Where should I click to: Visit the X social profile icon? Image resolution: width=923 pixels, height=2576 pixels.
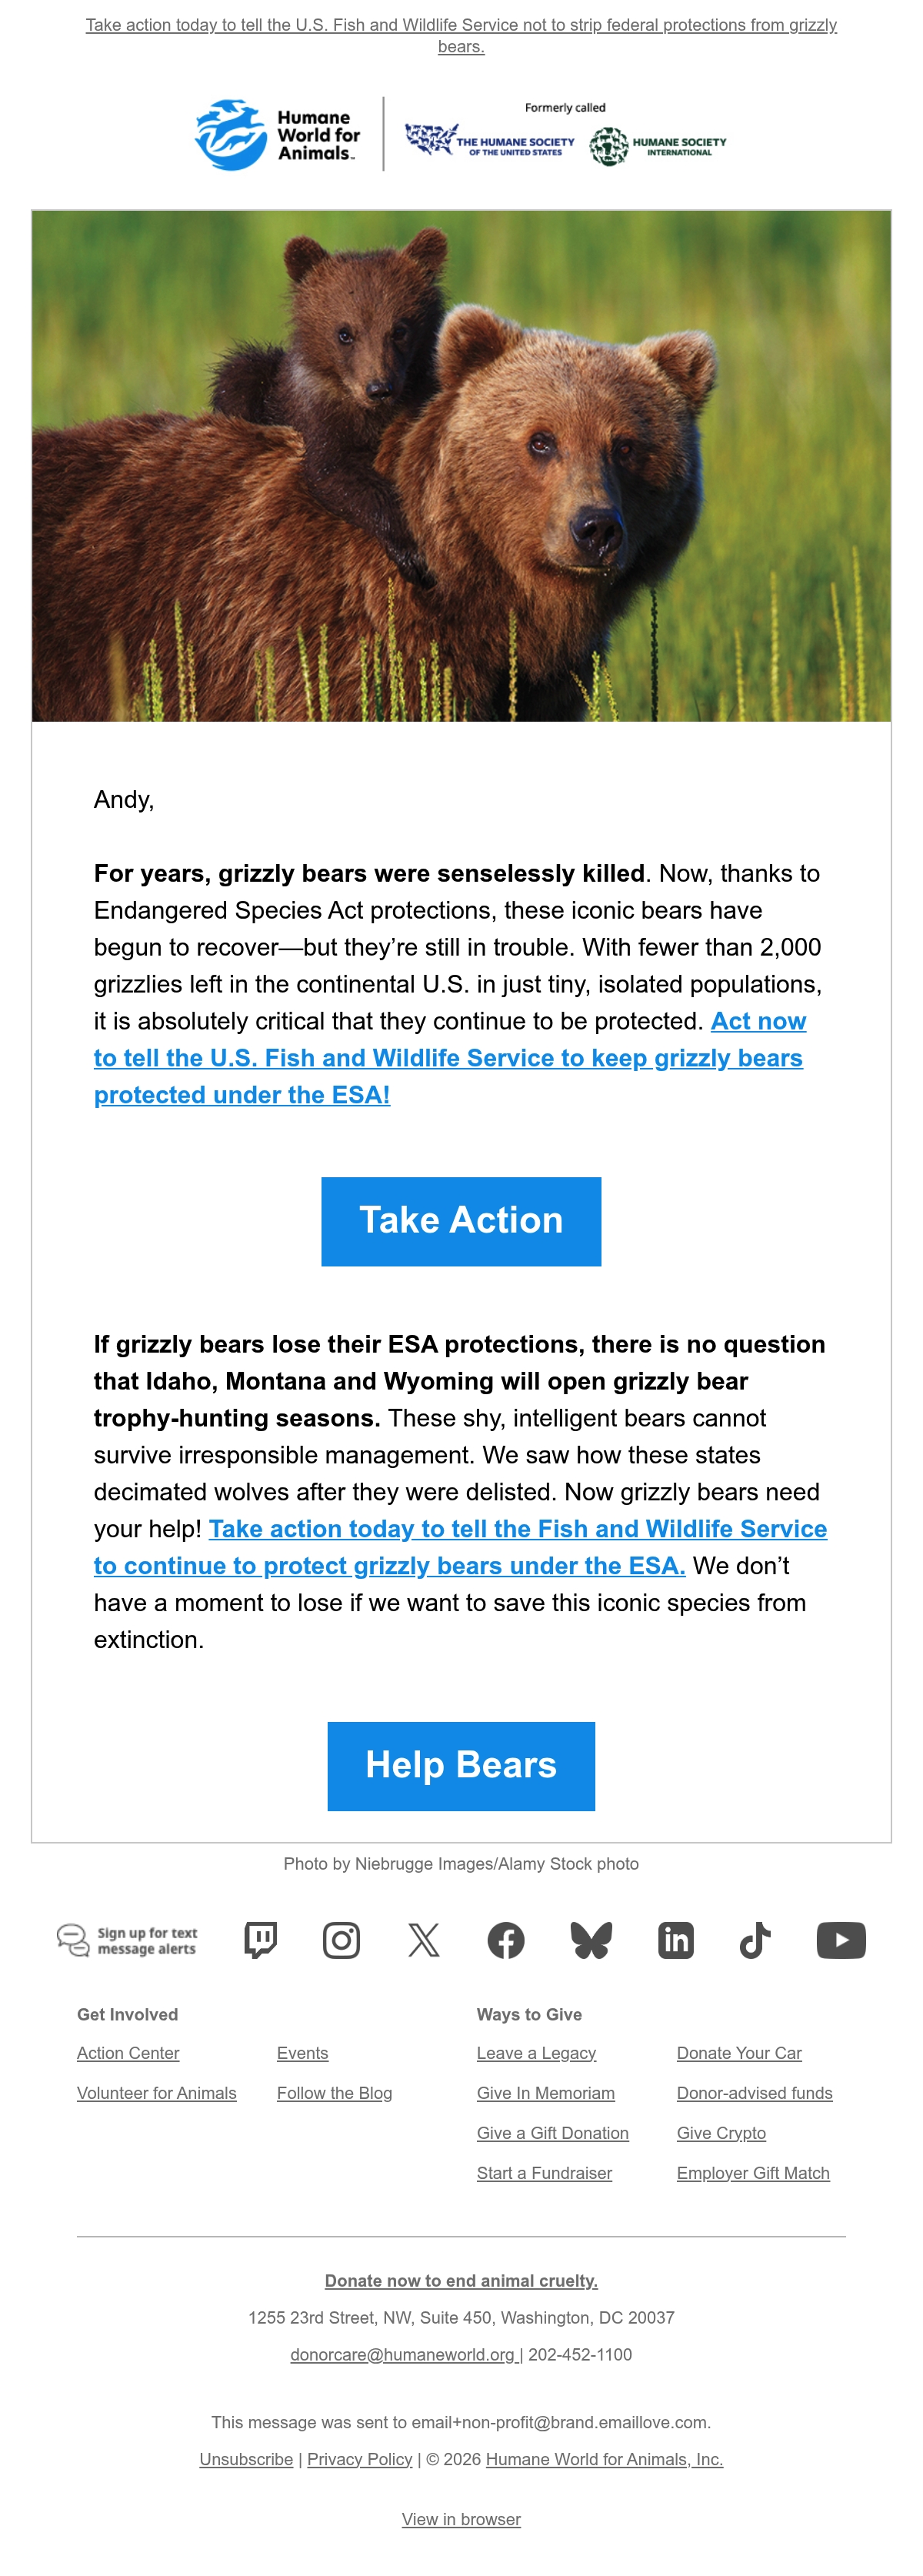pos(424,1940)
